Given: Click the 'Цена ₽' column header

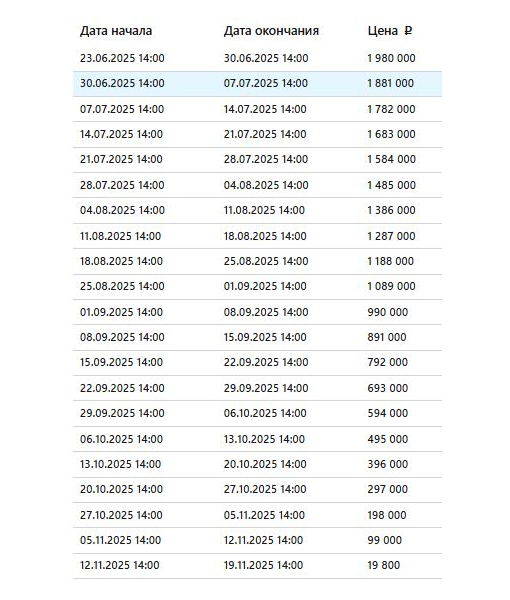Looking at the screenshot, I should pos(390,31).
